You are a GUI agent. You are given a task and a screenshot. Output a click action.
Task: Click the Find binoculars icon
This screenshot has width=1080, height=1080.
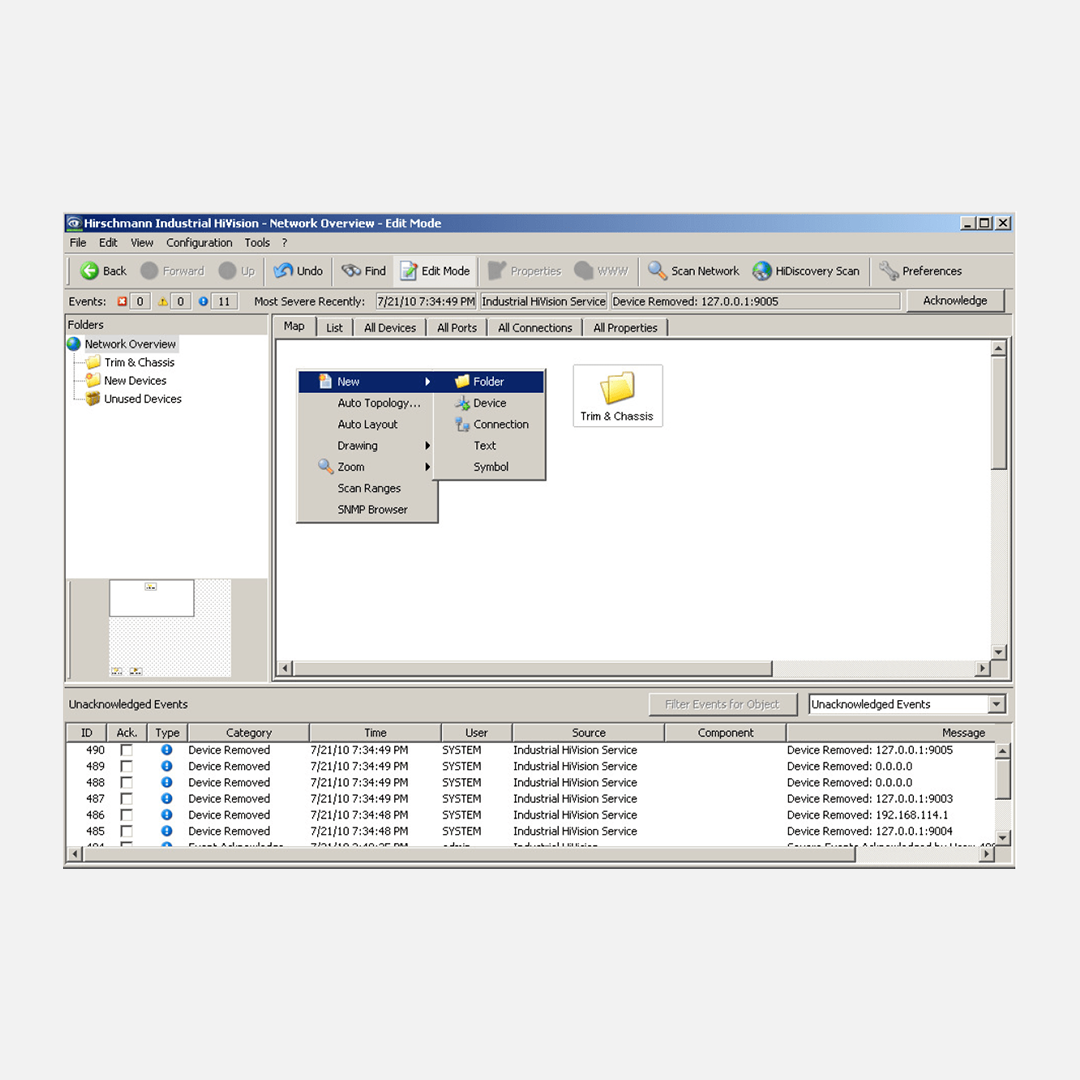point(351,271)
